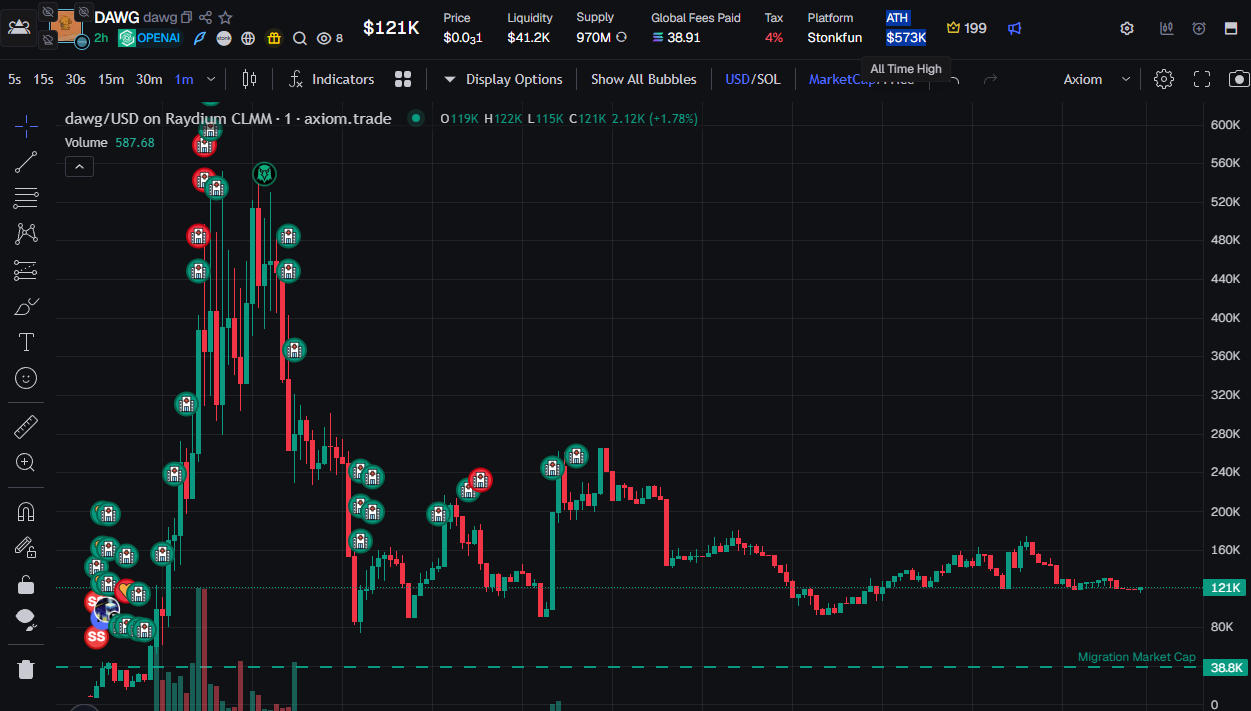Toggle magnet mode for drawings
The height and width of the screenshot is (711, 1251).
pyautogui.click(x=27, y=512)
